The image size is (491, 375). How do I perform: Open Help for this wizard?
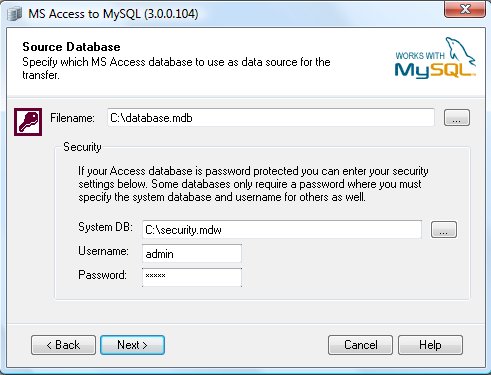coord(430,345)
